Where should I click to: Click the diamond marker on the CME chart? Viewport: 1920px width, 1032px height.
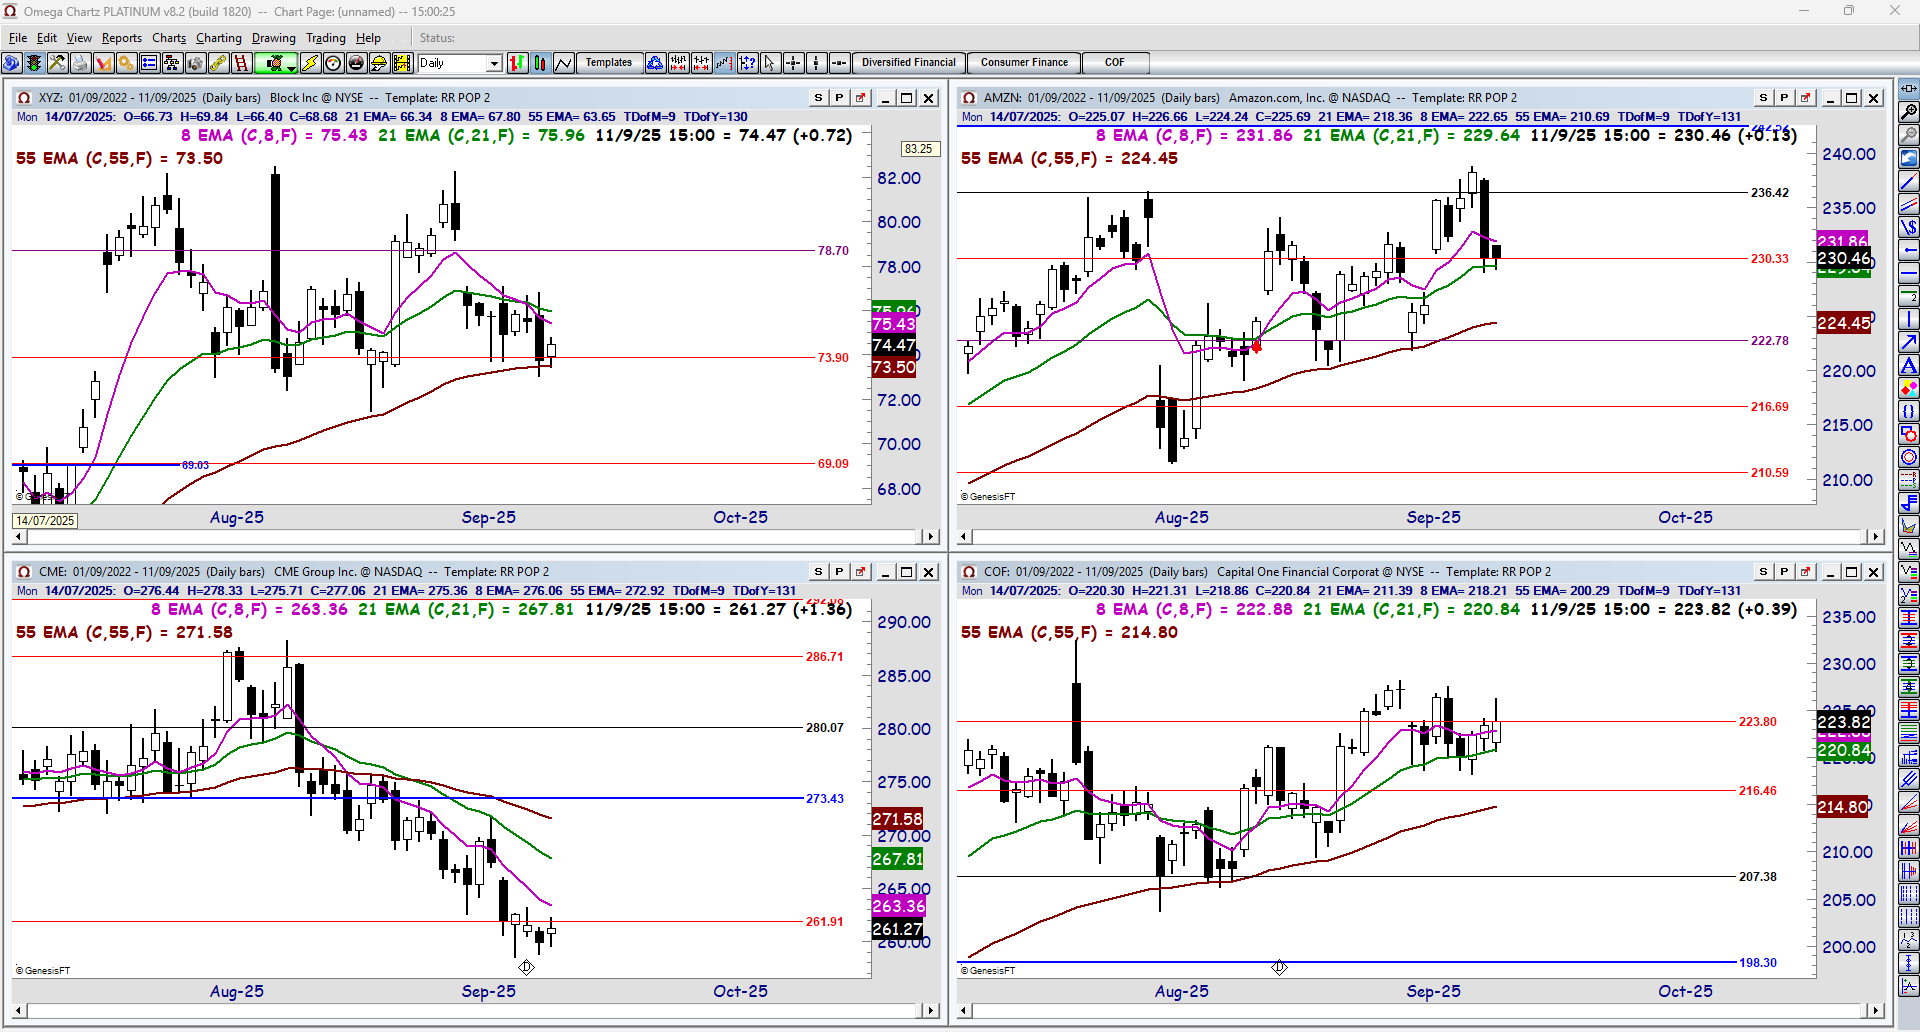[x=526, y=967]
